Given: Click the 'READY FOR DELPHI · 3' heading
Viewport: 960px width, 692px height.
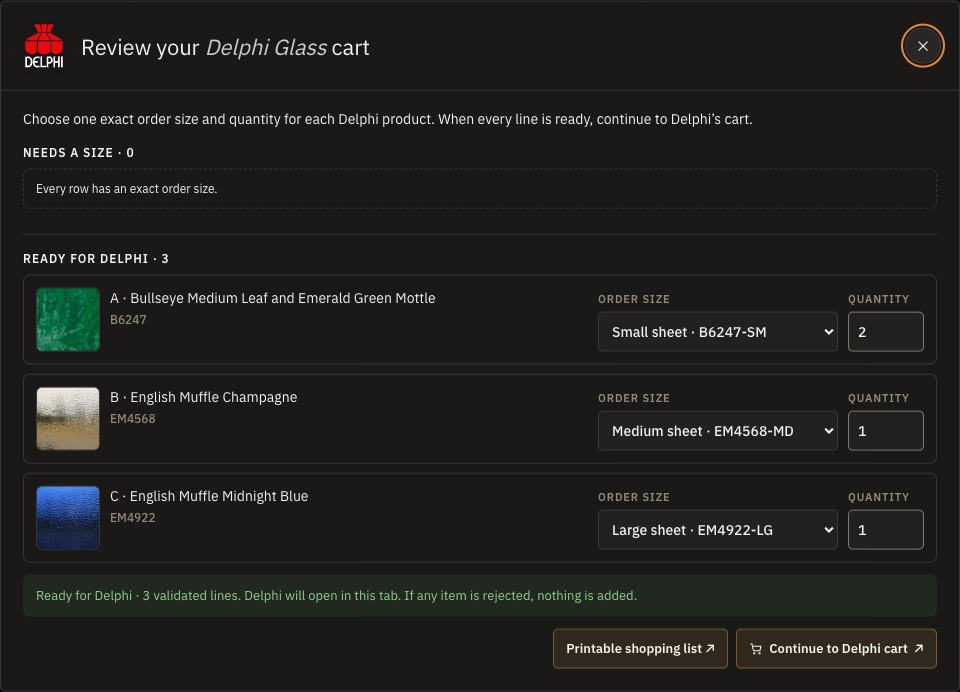Looking at the screenshot, I should click(x=96, y=258).
